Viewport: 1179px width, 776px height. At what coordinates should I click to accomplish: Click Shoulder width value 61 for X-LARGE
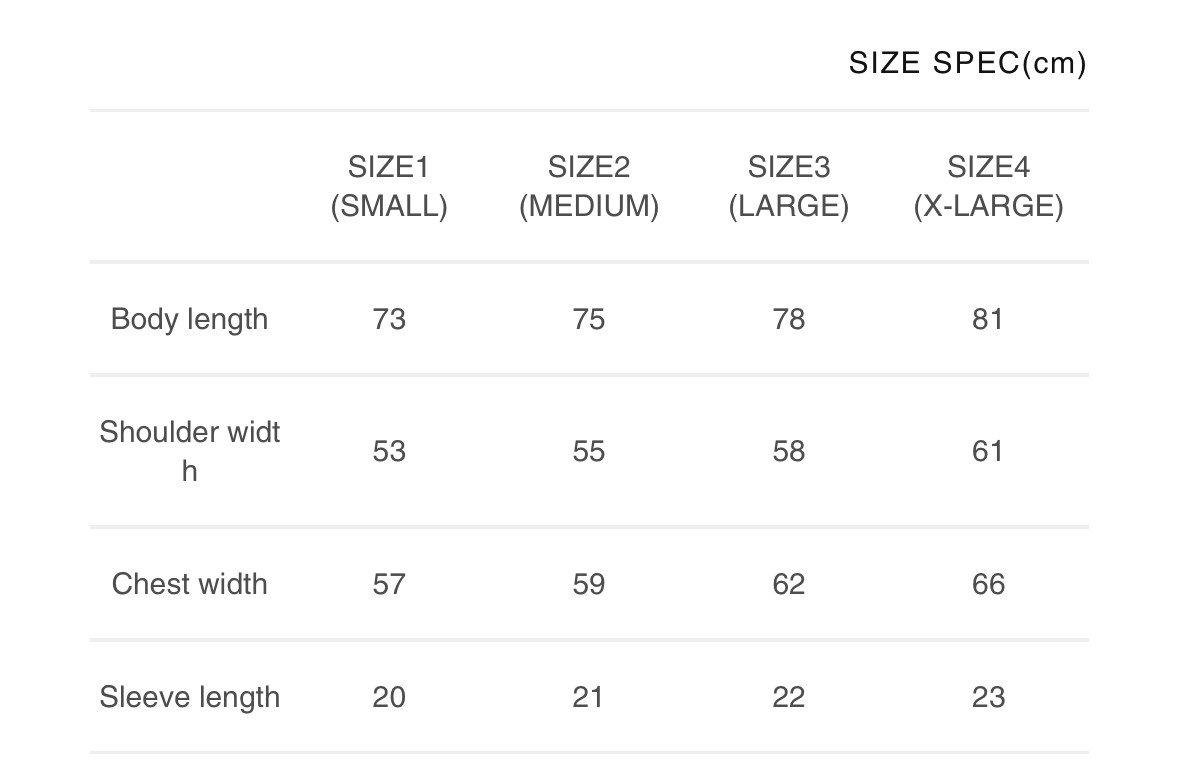click(x=988, y=452)
